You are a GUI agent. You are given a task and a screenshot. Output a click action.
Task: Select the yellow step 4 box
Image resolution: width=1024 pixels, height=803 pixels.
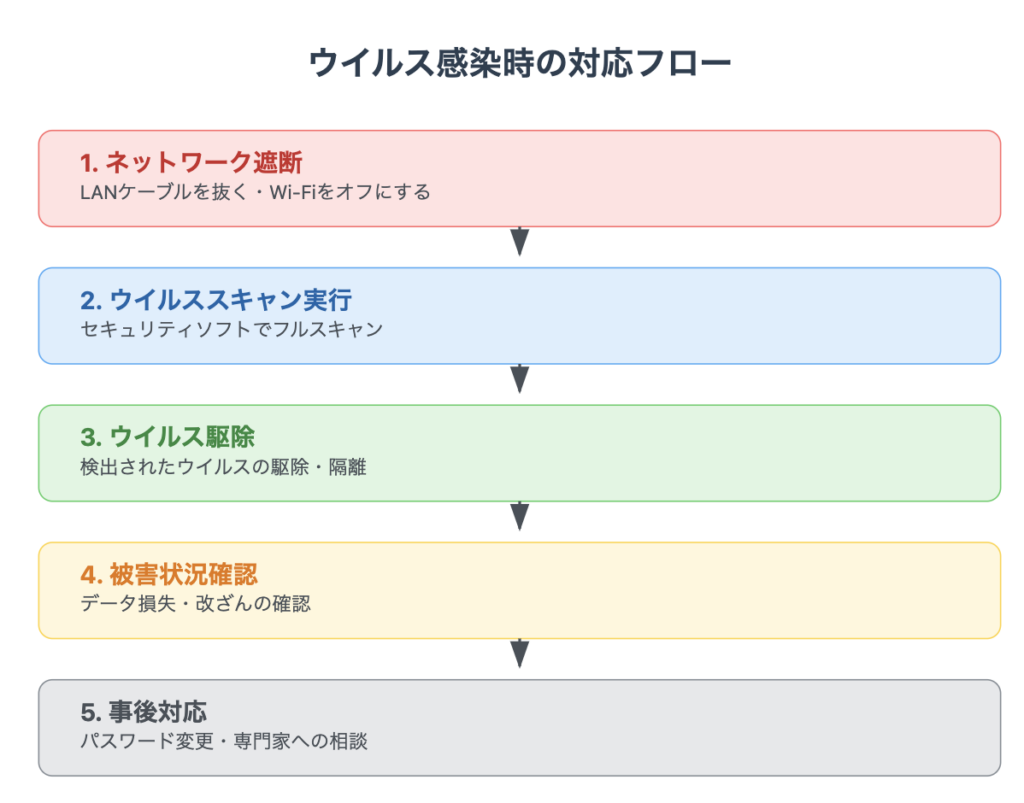519,590
